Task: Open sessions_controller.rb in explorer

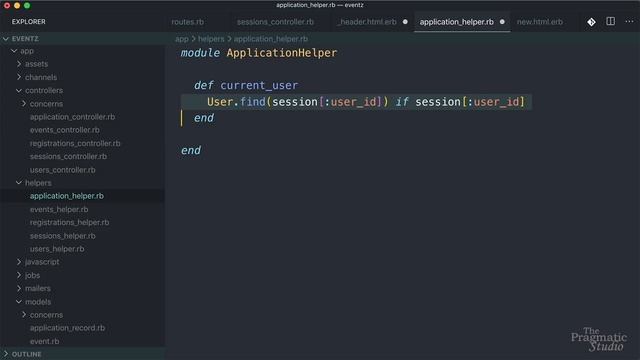Action: pos(68,156)
